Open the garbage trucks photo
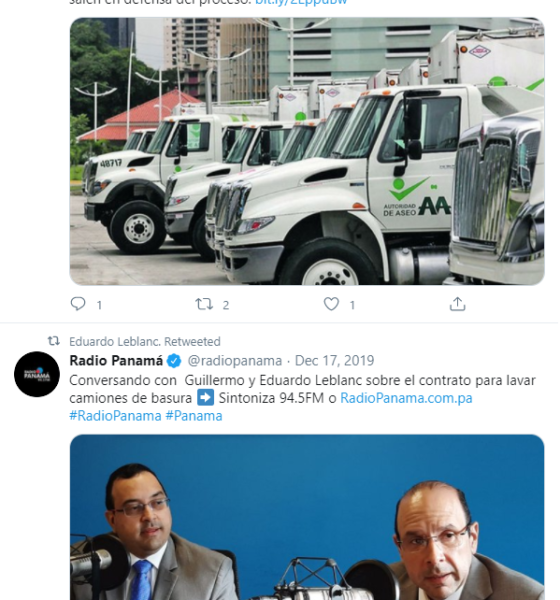Screen dimensions: 560x600 [307, 151]
